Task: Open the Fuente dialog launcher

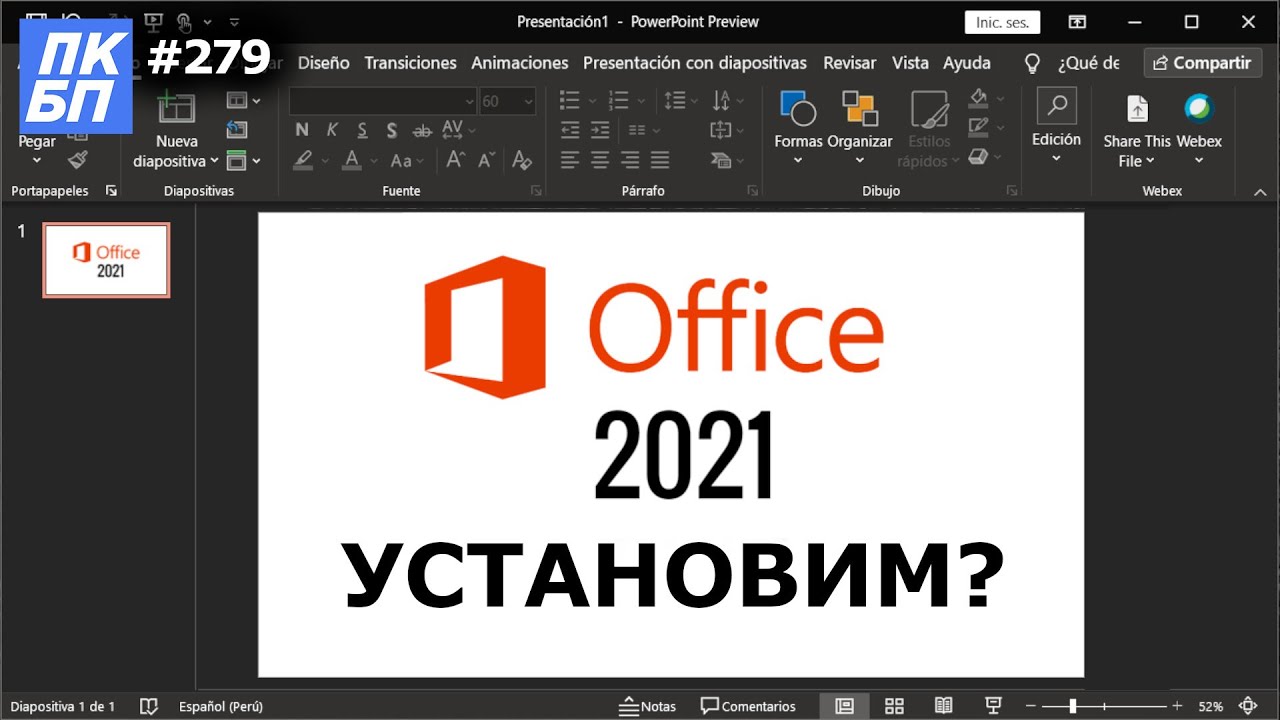Action: click(x=536, y=190)
